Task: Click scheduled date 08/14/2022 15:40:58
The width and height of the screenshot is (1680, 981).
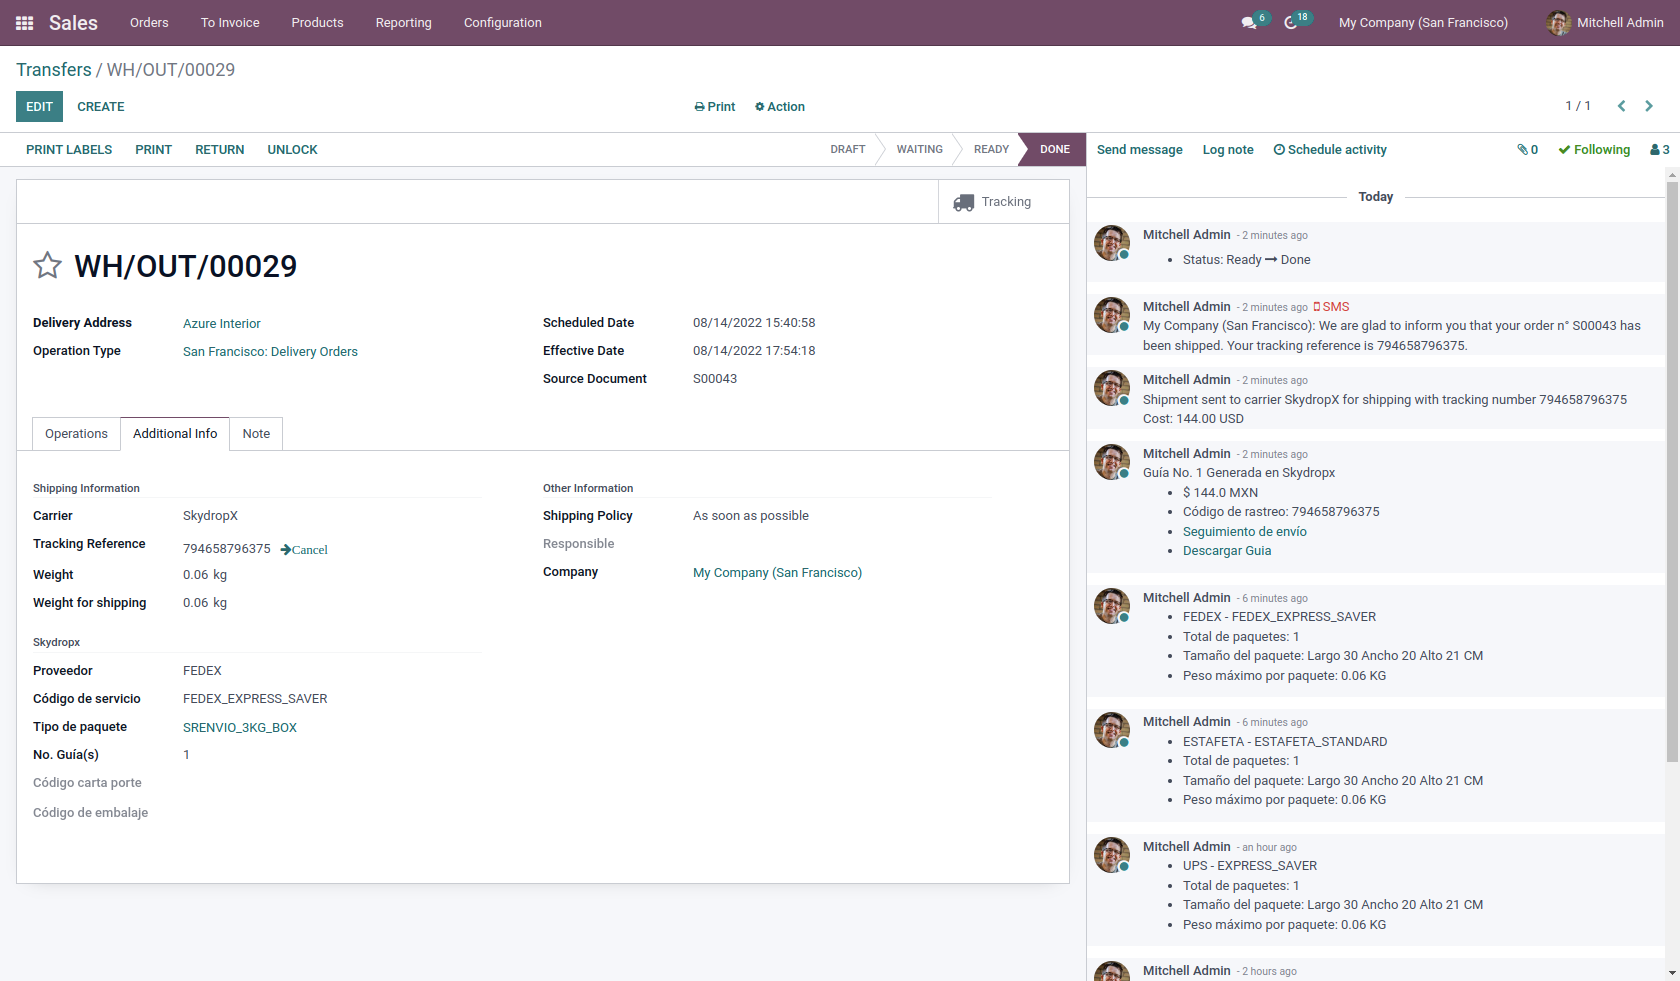Action: (754, 323)
